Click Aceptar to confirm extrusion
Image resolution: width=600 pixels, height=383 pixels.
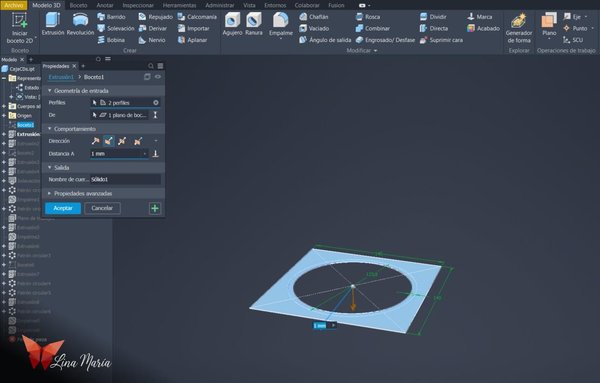tap(63, 208)
